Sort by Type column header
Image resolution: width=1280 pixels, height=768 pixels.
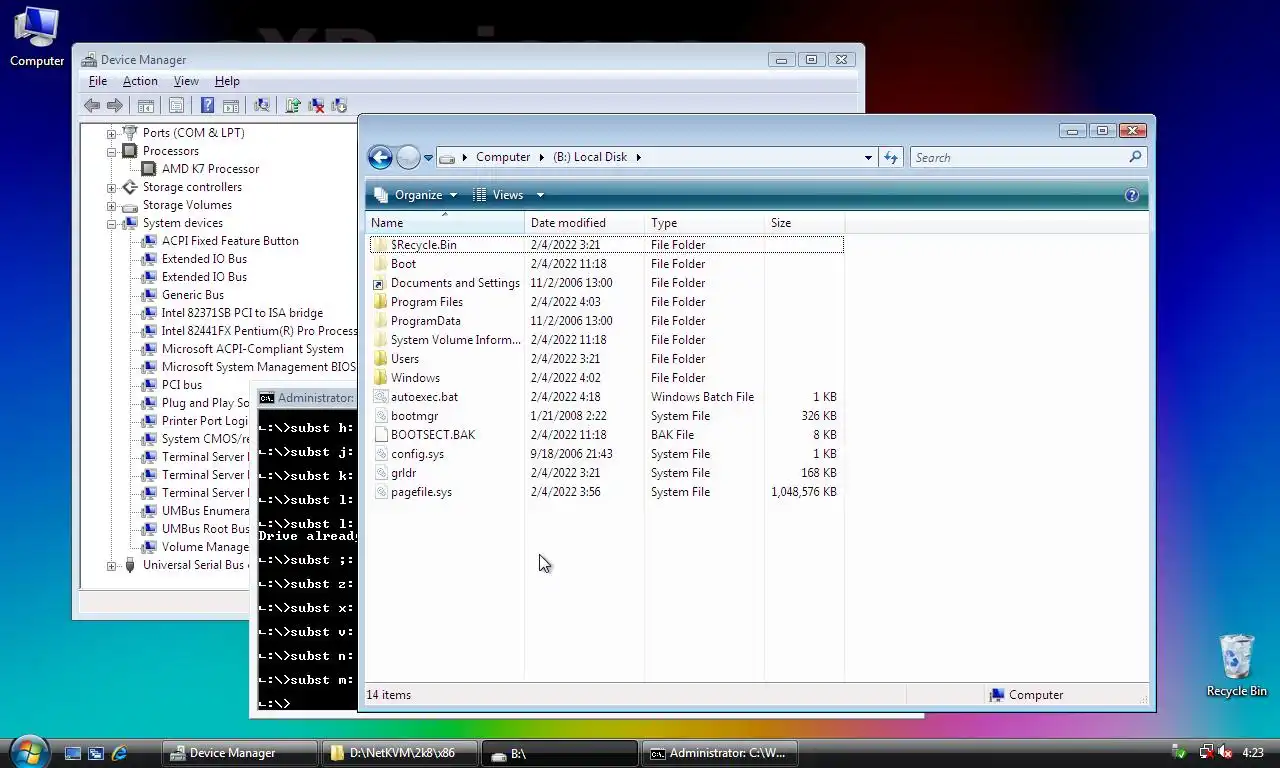click(705, 223)
